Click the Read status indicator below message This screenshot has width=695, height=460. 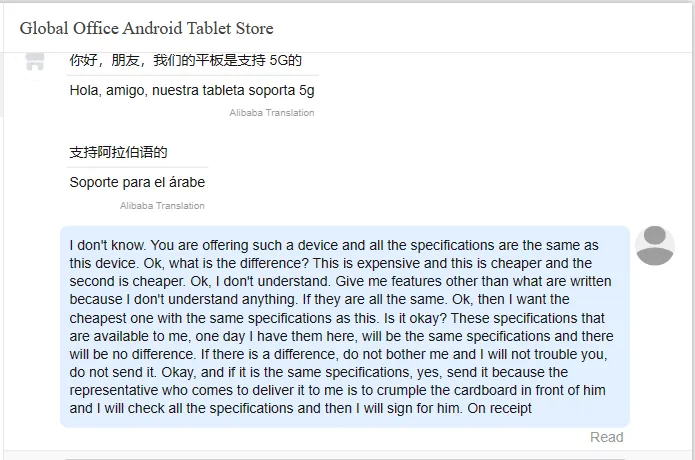[x=606, y=437]
